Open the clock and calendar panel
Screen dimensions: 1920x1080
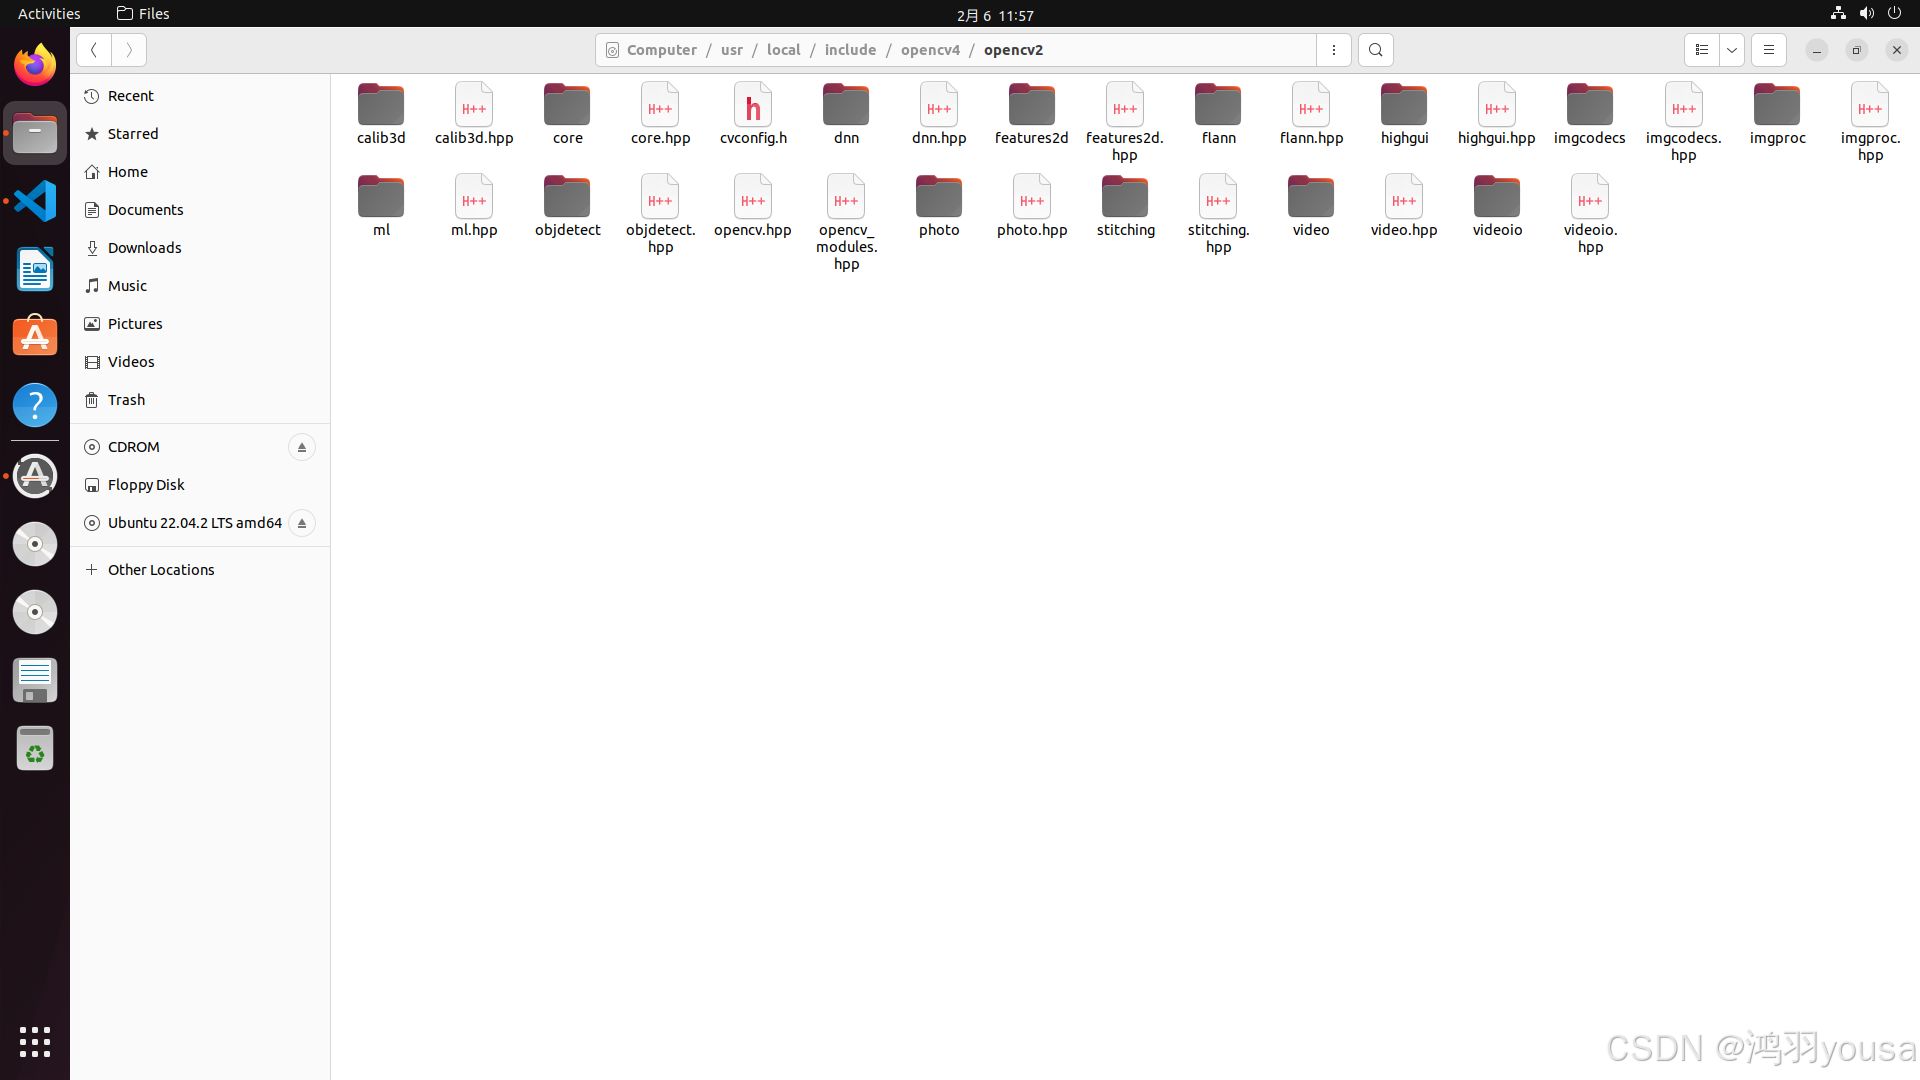pos(994,15)
